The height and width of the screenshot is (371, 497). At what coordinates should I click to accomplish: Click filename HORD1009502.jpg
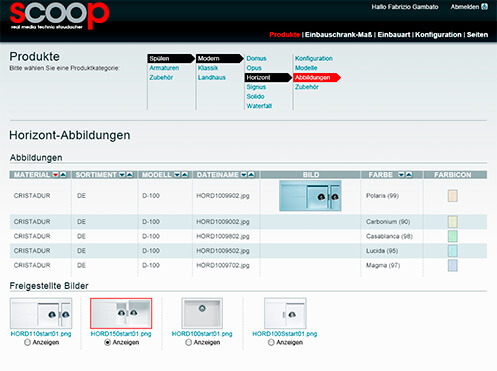[223, 251]
